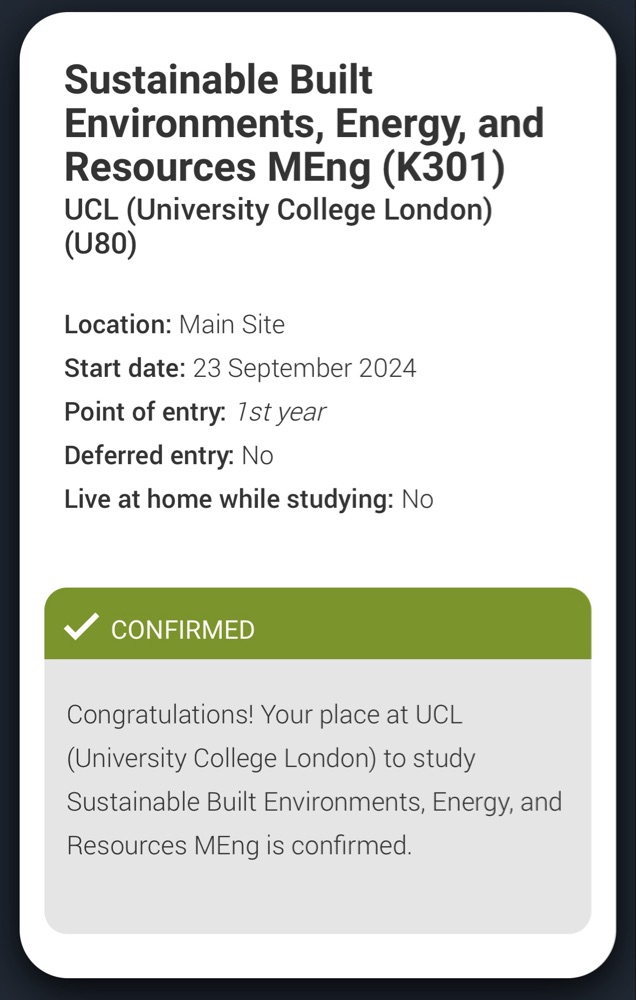636x1000 pixels.
Task: Click the Deferred entry: No row
Action: coord(168,455)
